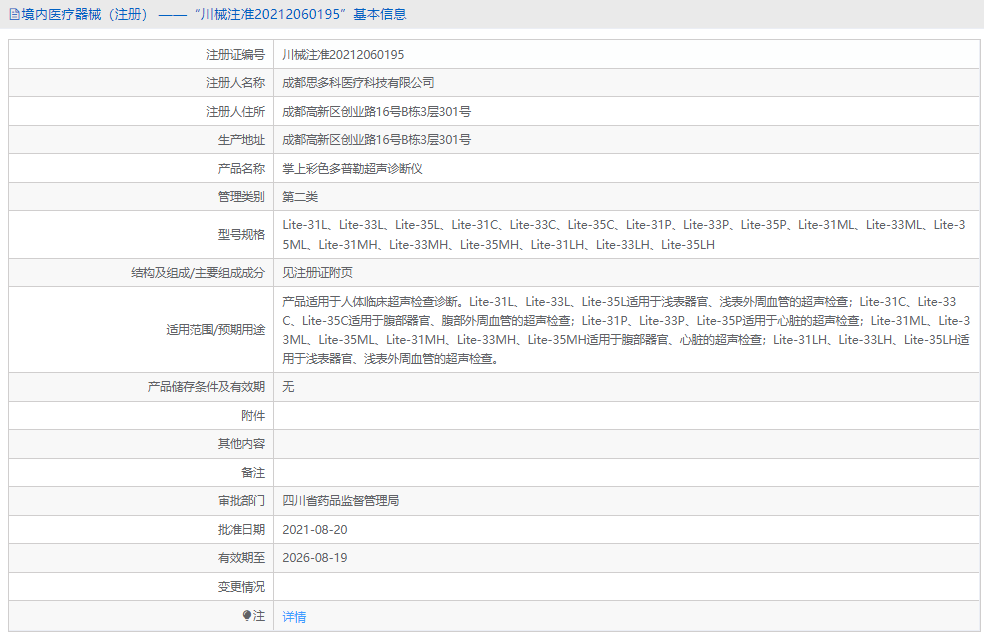
Task: Click the 注册证编号 row label
Action: 235,55
